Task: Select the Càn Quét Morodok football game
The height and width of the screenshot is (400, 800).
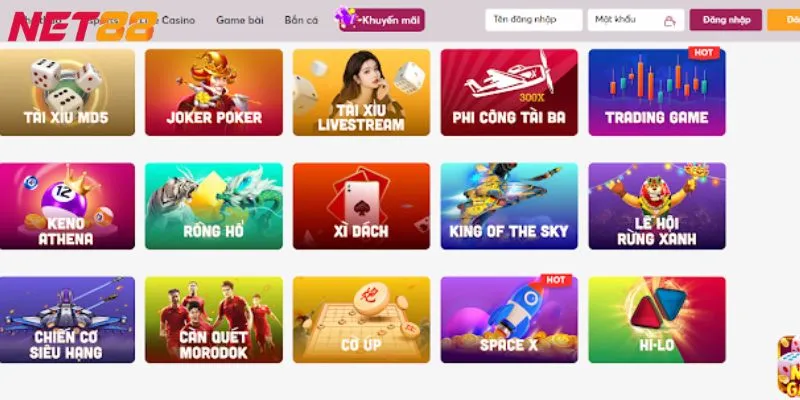Action: [x=214, y=320]
